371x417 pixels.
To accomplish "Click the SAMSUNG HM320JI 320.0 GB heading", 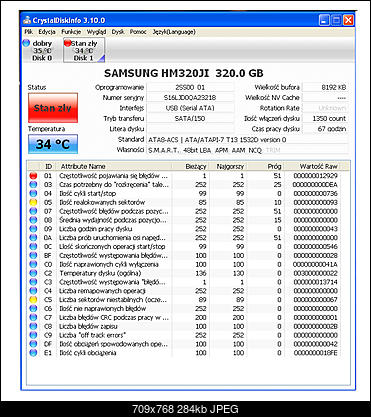I will (184, 73).
